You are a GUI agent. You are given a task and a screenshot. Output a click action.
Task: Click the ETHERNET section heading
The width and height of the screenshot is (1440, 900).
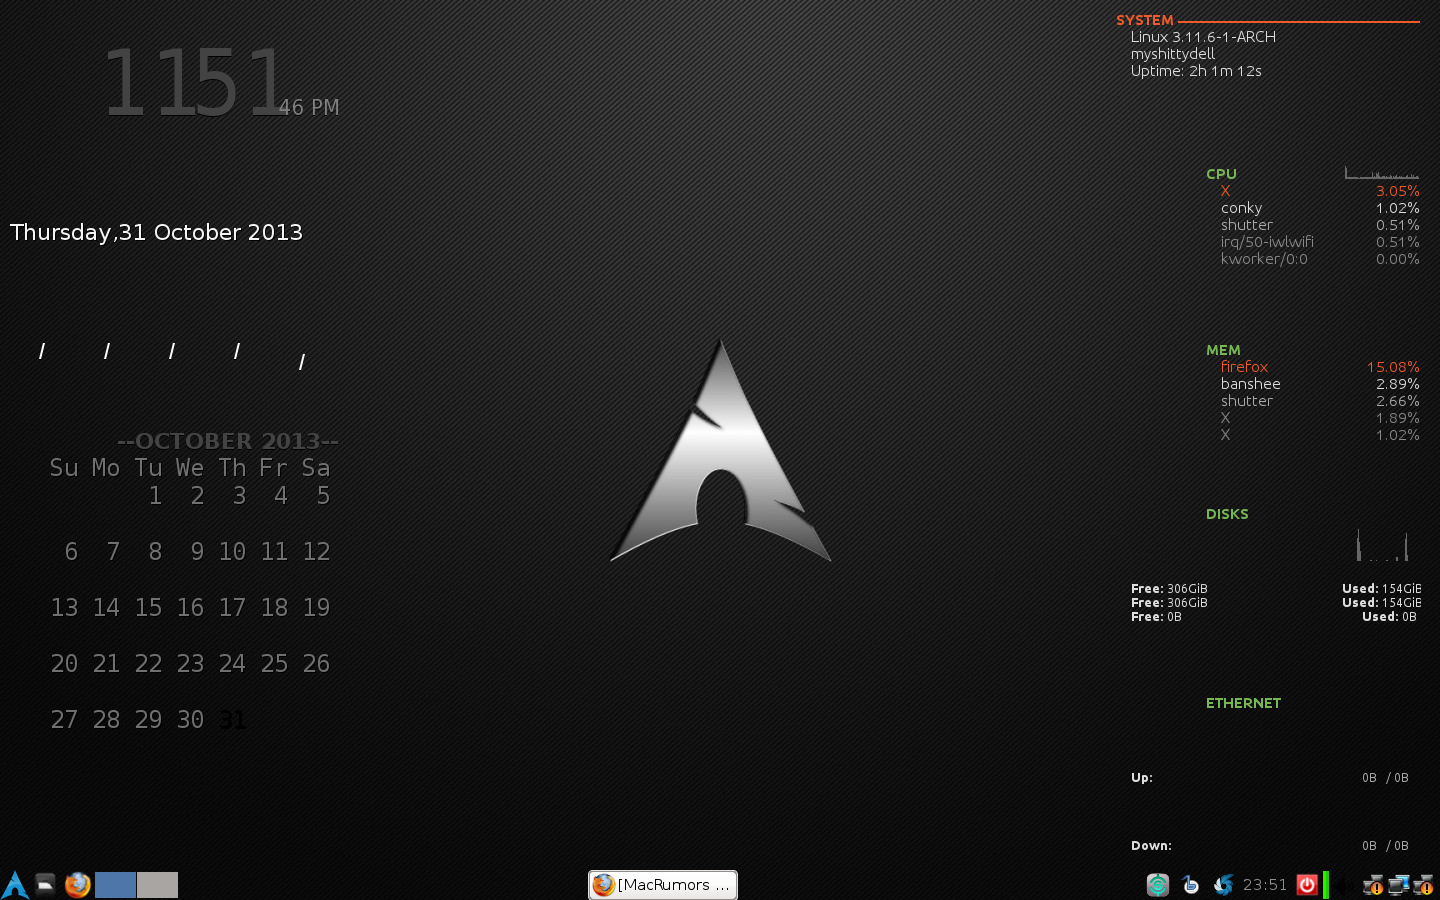coord(1243,703)
